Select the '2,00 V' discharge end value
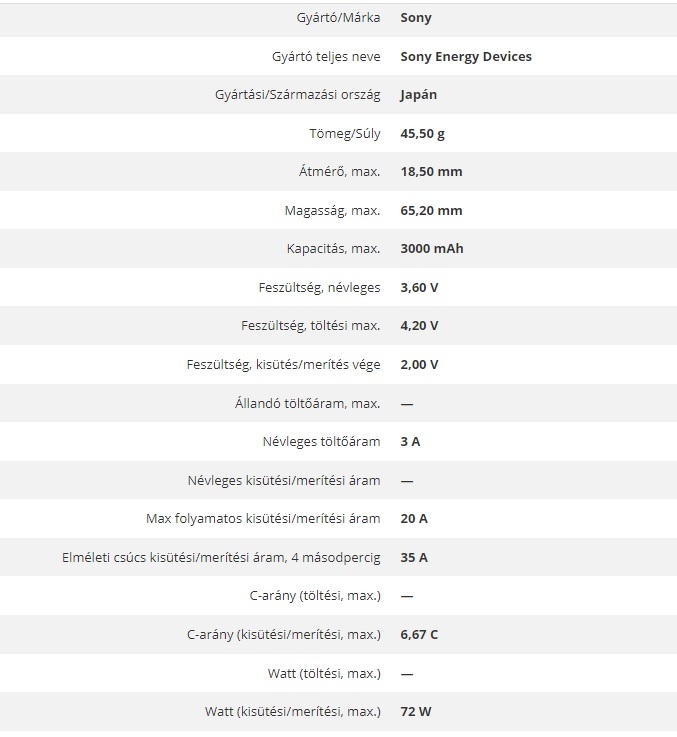Screen dimensions: 677x737 pos(419,364)
